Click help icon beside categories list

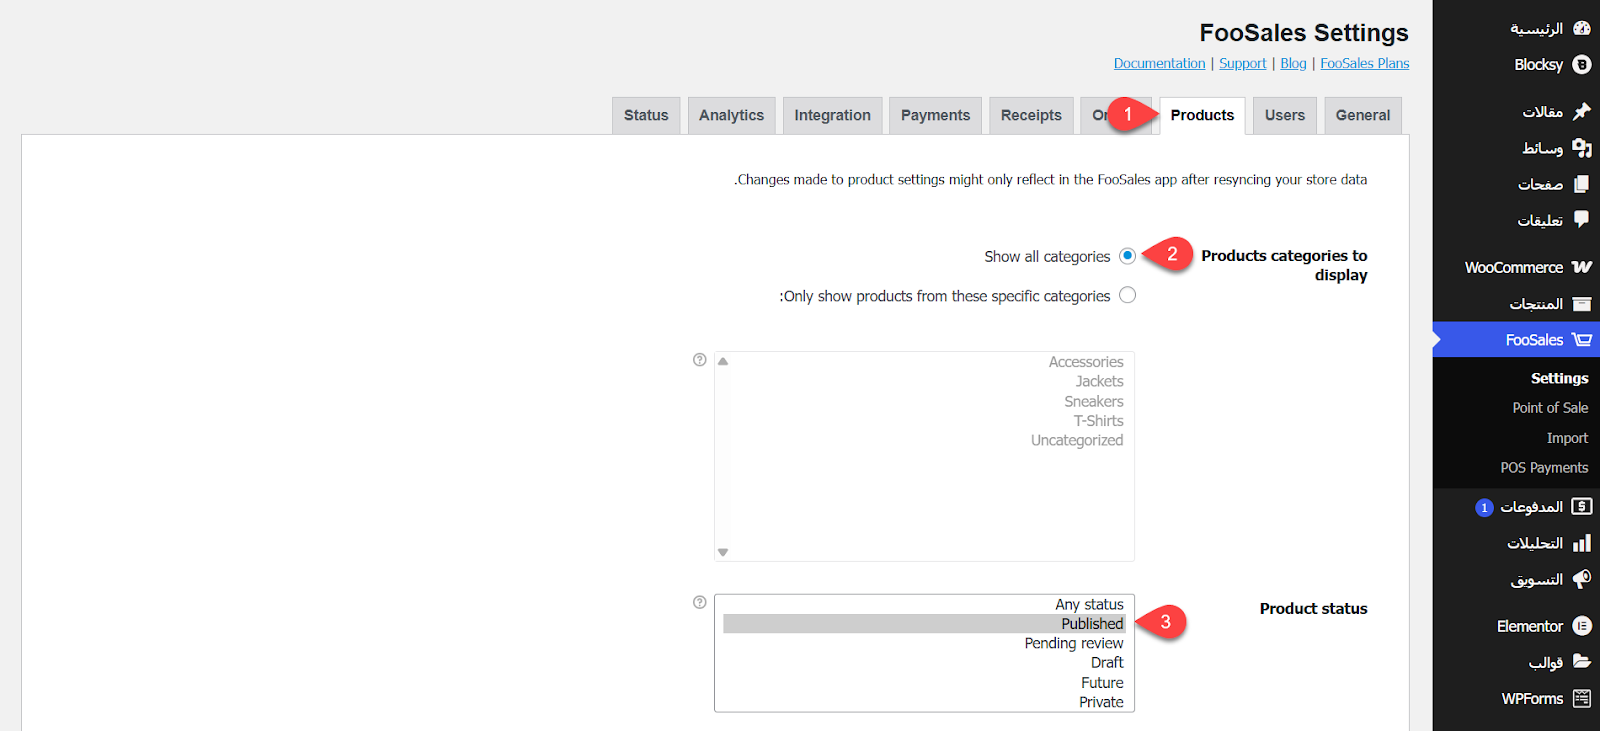point(700,360)
